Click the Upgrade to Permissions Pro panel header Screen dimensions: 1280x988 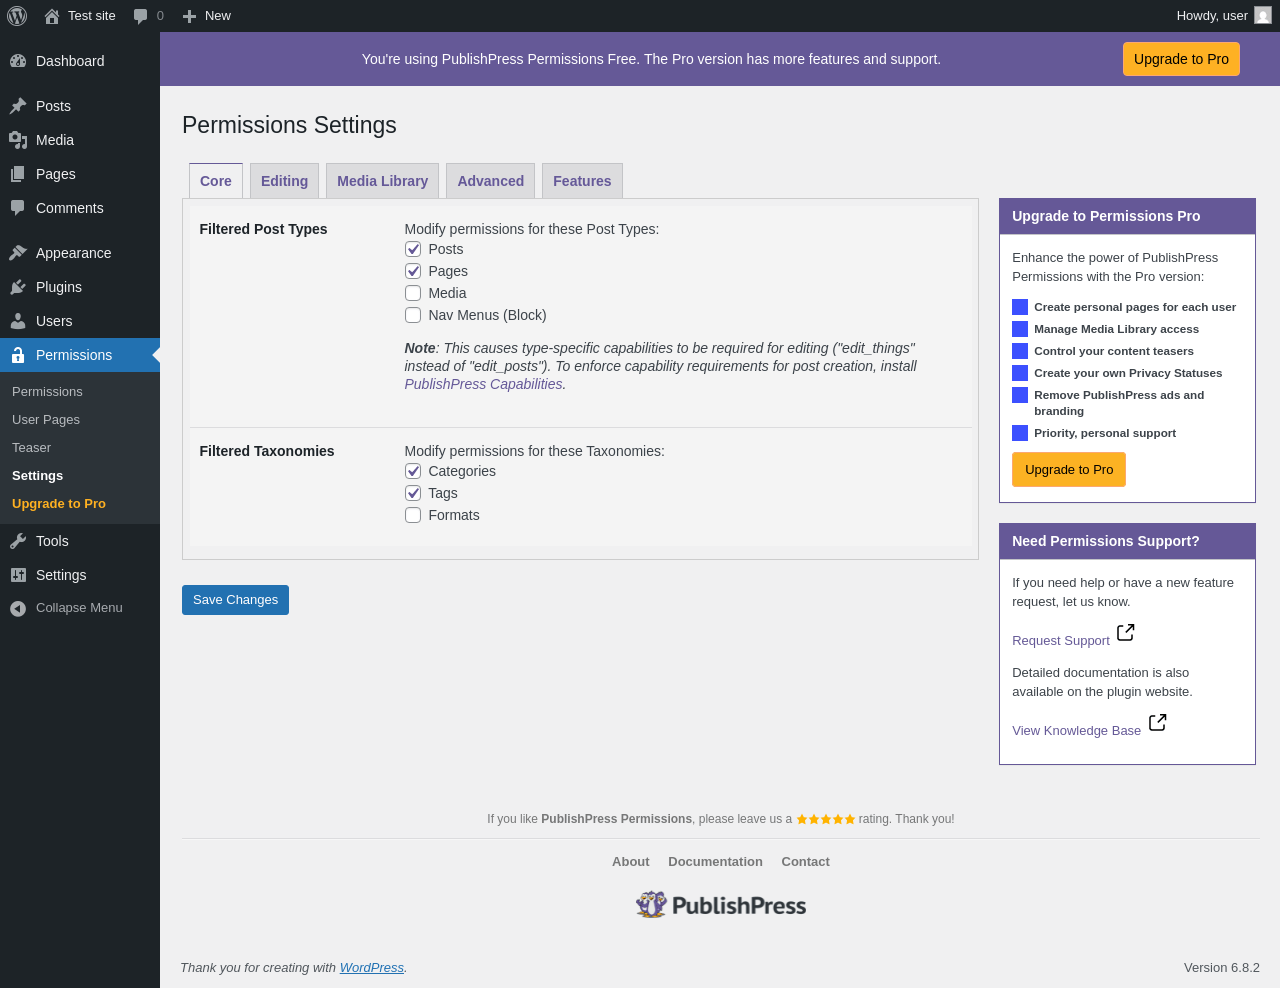point(1127,216)
